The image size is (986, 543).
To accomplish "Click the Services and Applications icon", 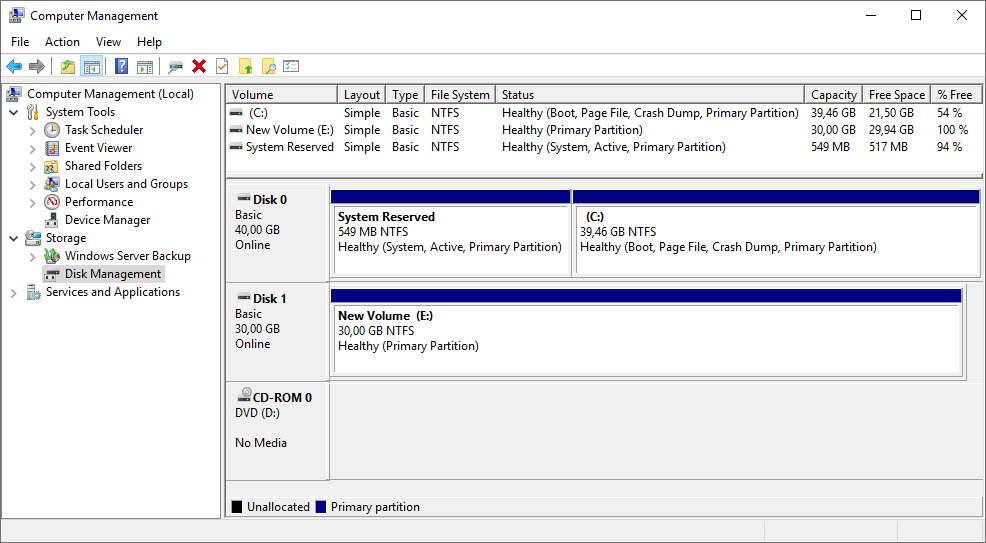I will (33, 292).
